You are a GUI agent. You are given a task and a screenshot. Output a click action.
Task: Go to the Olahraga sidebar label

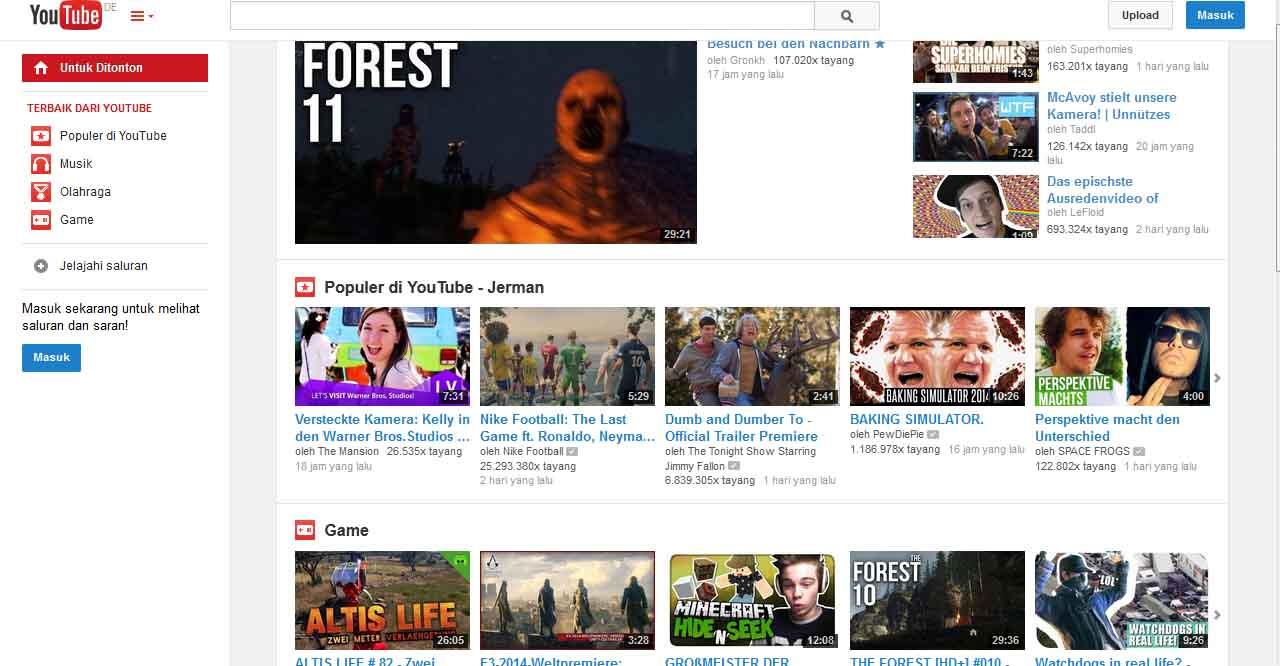pyautogui.click(x=85, y=192)
